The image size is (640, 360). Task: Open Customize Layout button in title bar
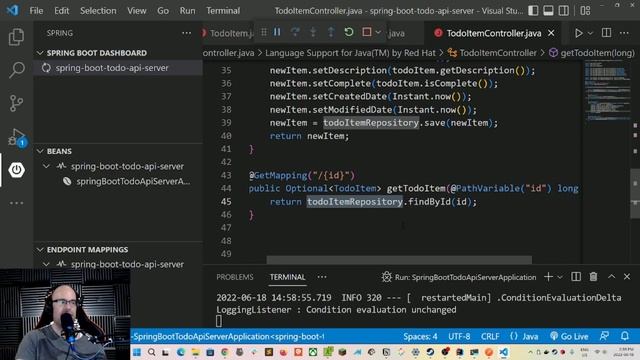(585, 11)
